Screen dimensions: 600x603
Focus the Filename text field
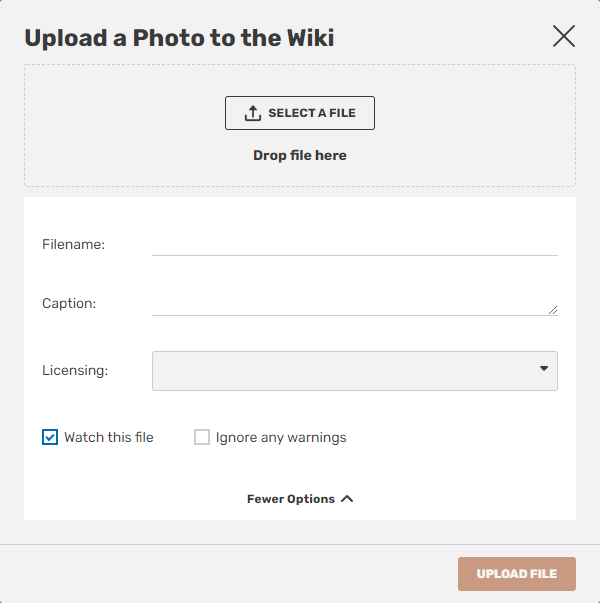coord(354,243)
